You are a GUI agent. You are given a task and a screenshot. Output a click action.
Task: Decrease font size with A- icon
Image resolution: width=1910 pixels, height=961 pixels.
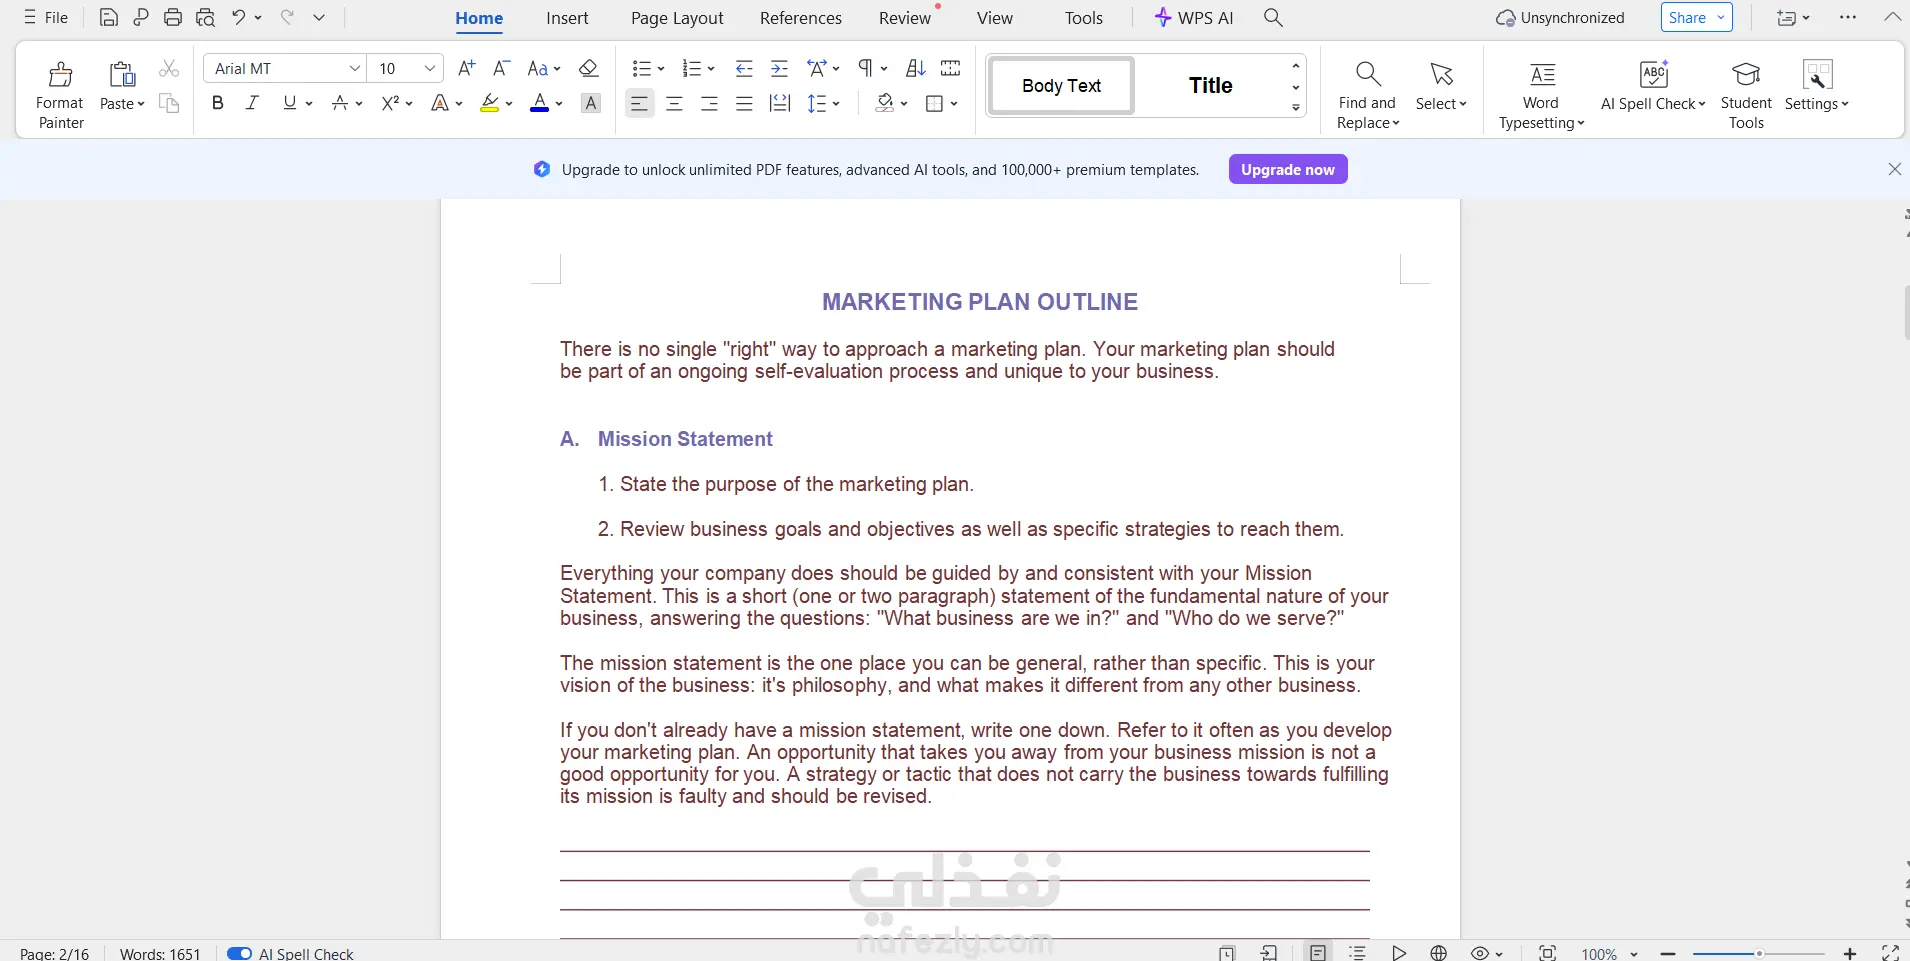pos(502,68)
